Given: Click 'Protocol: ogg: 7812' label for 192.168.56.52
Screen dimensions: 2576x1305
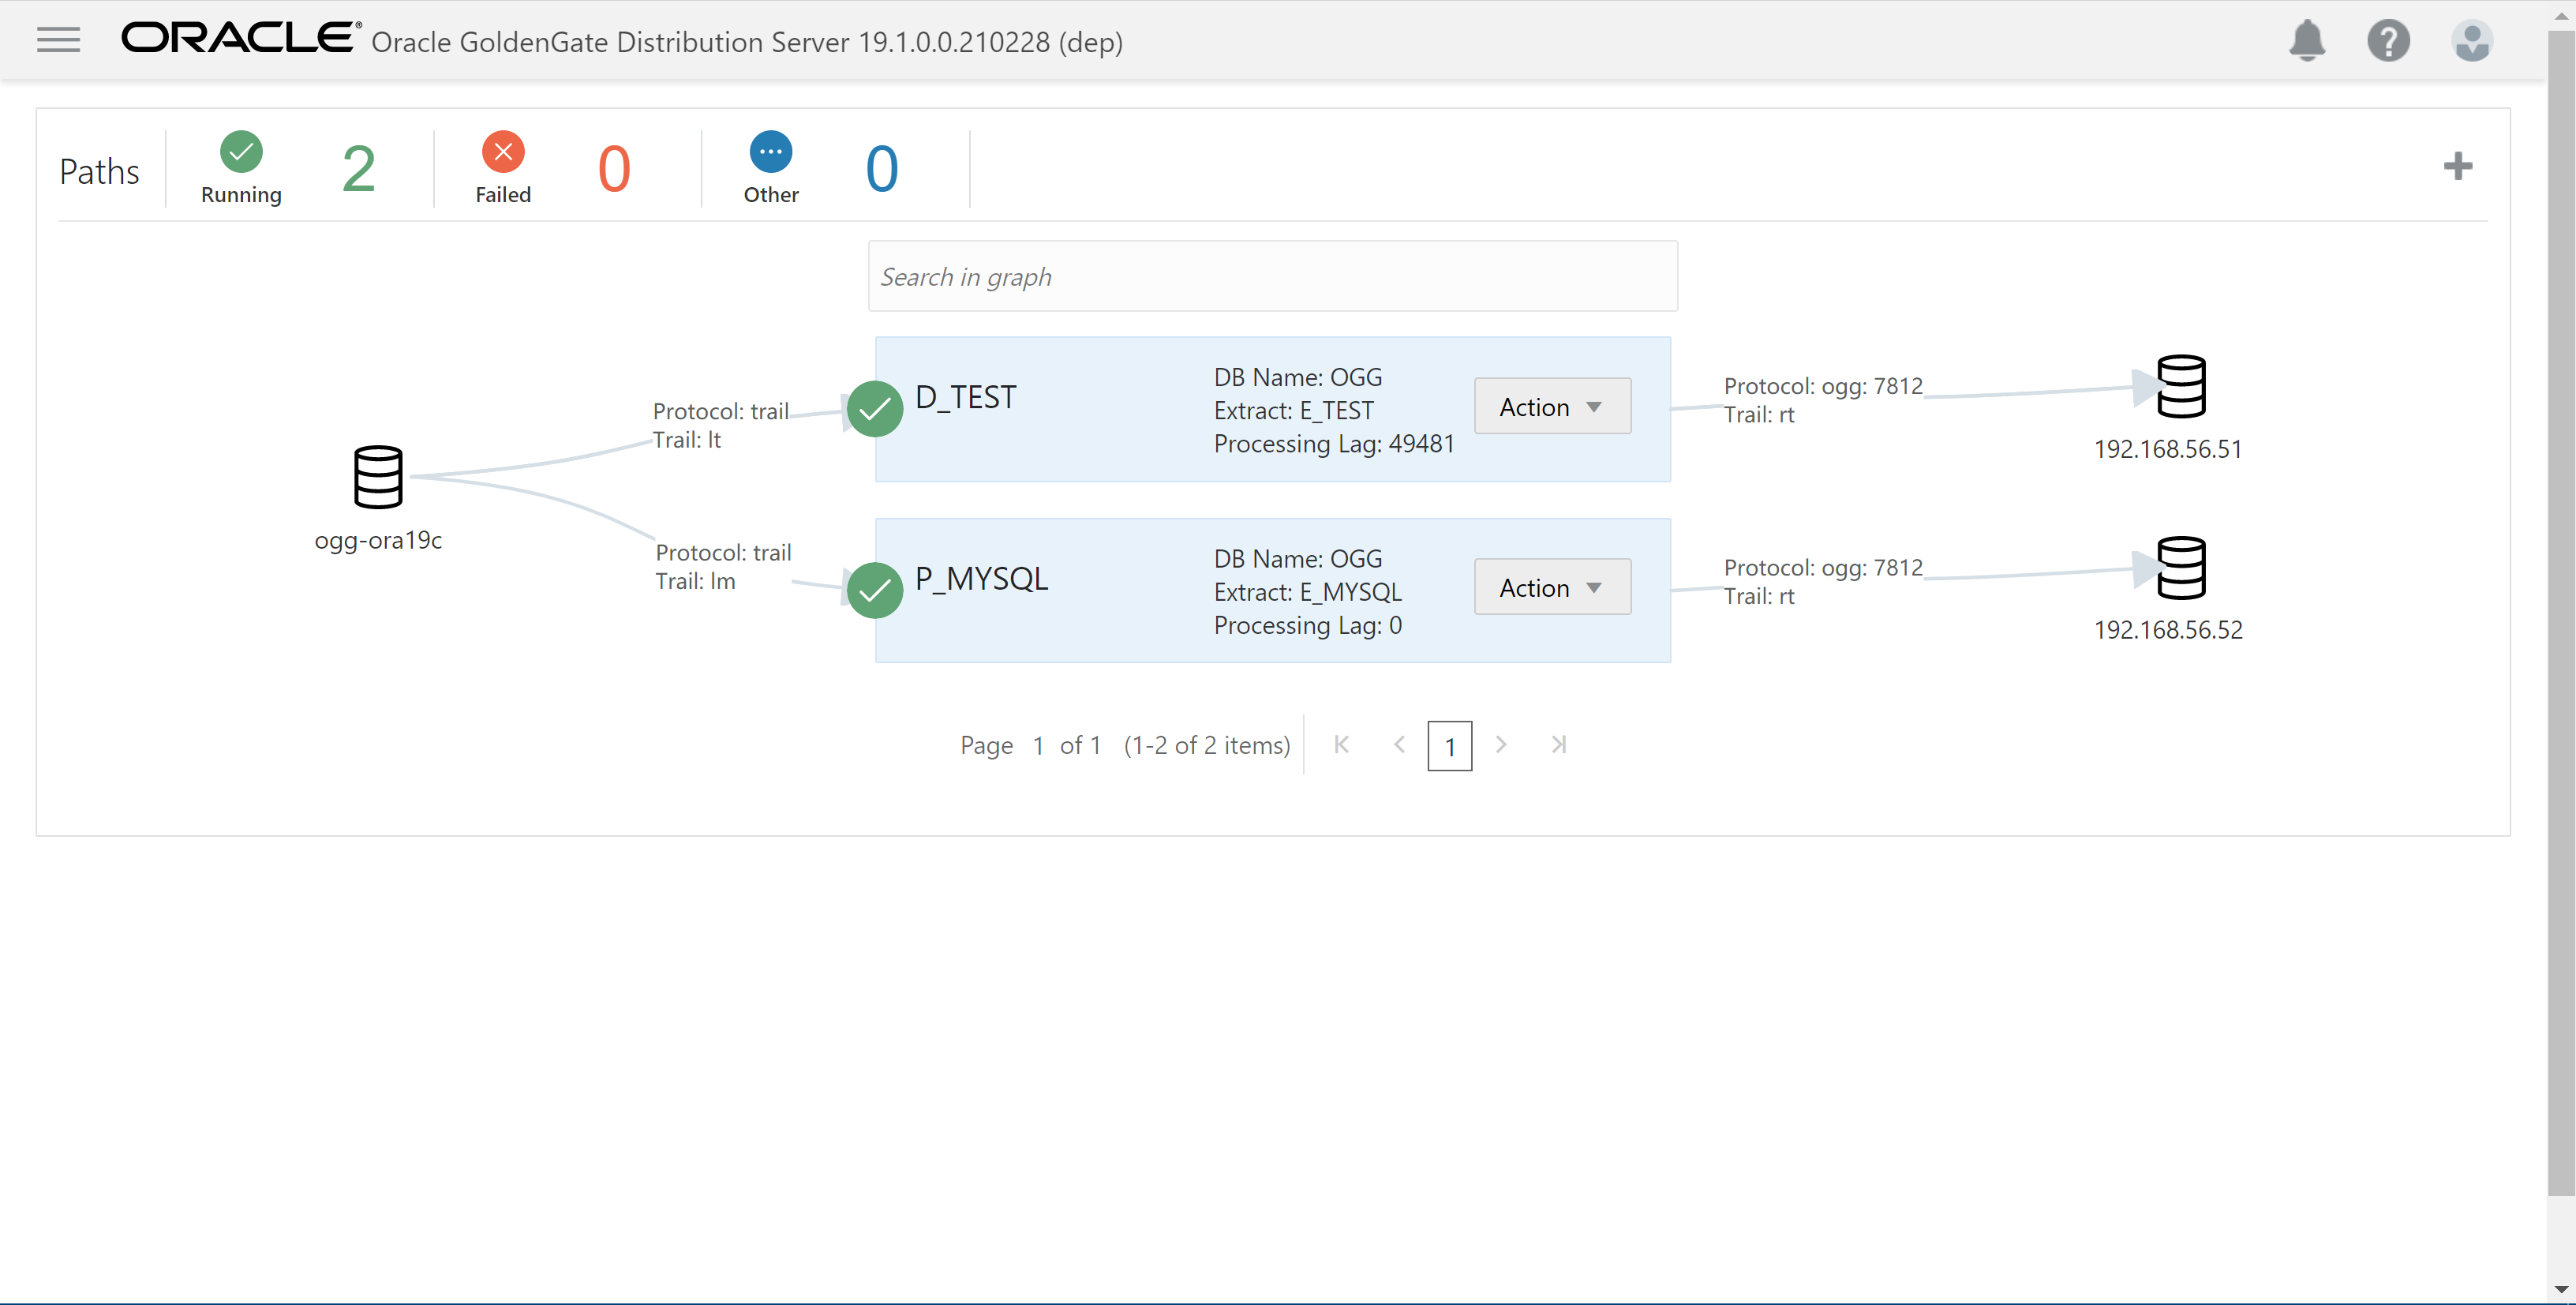Looking at the screenshot, I should (1822, 567).
